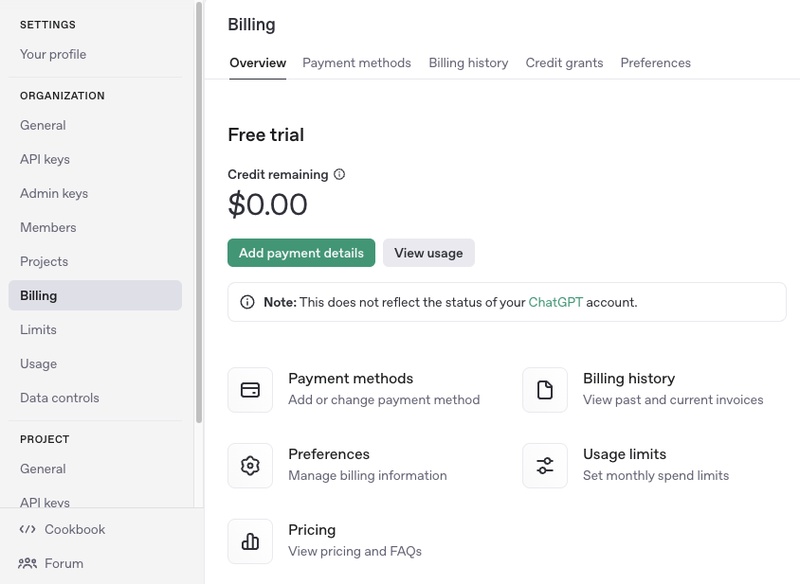Open Projects in sidebar
This screenshot has width=800, height=584.
[x=44, y=262]
